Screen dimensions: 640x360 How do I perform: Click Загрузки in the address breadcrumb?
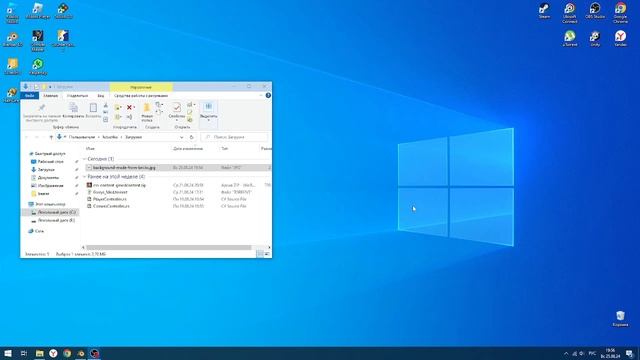(x=133, y=137)
